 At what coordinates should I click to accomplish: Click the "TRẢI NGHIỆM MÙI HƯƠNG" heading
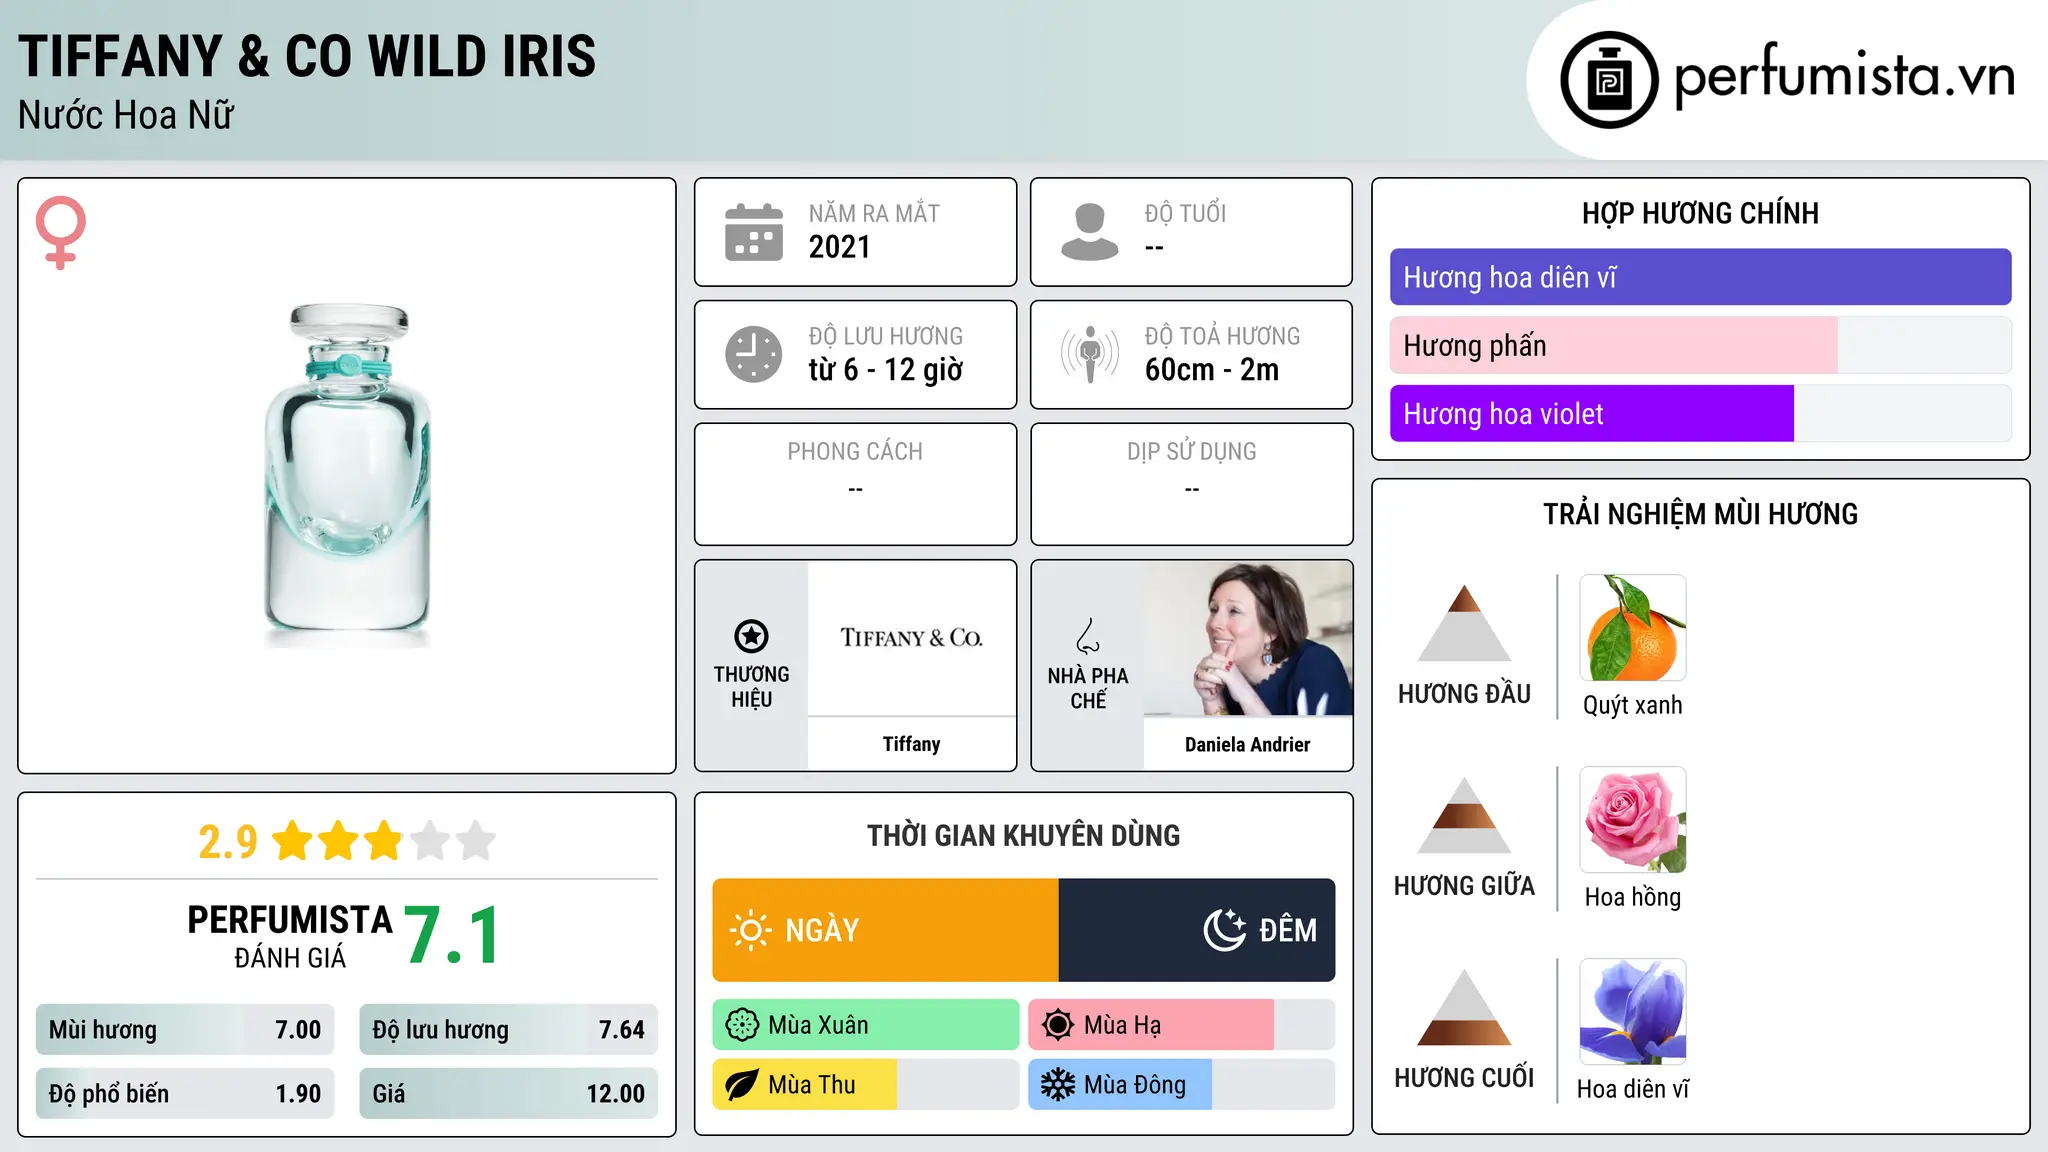(1700, 514)
